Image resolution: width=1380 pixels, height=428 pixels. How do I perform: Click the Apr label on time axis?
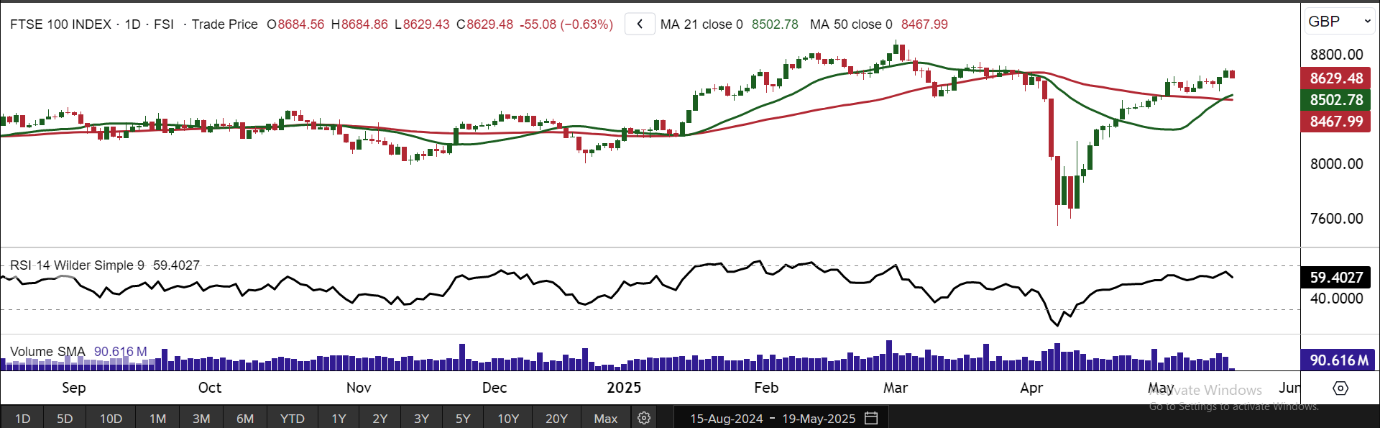click(1031, 387)
